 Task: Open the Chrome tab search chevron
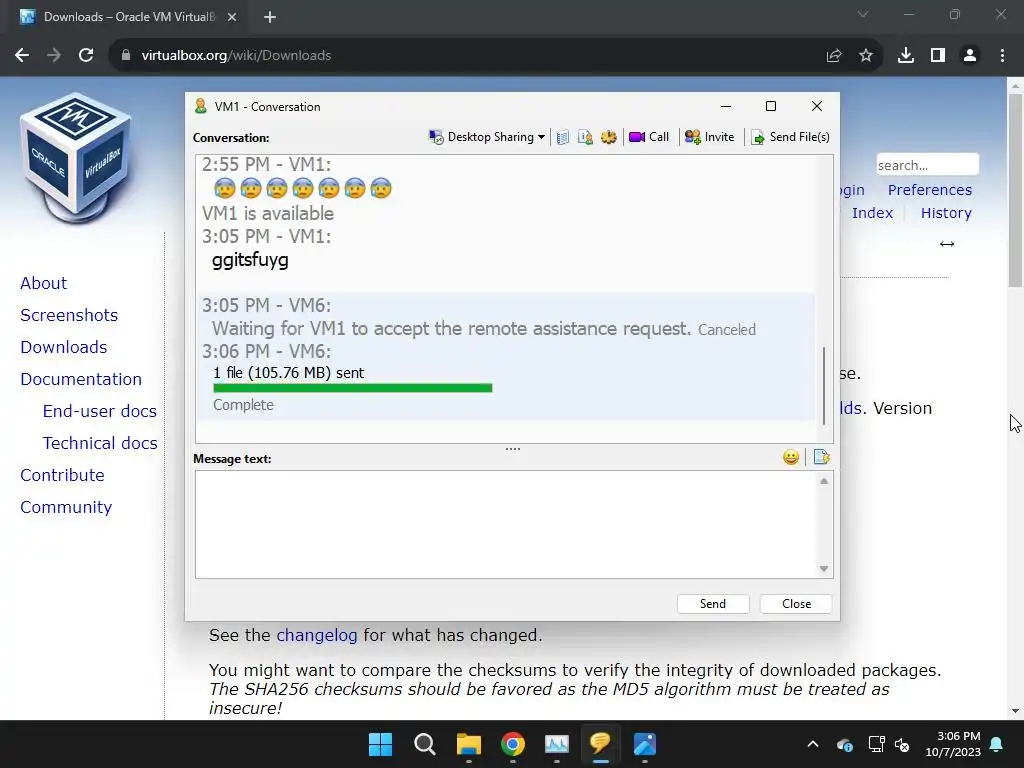[x=863, y=14]
